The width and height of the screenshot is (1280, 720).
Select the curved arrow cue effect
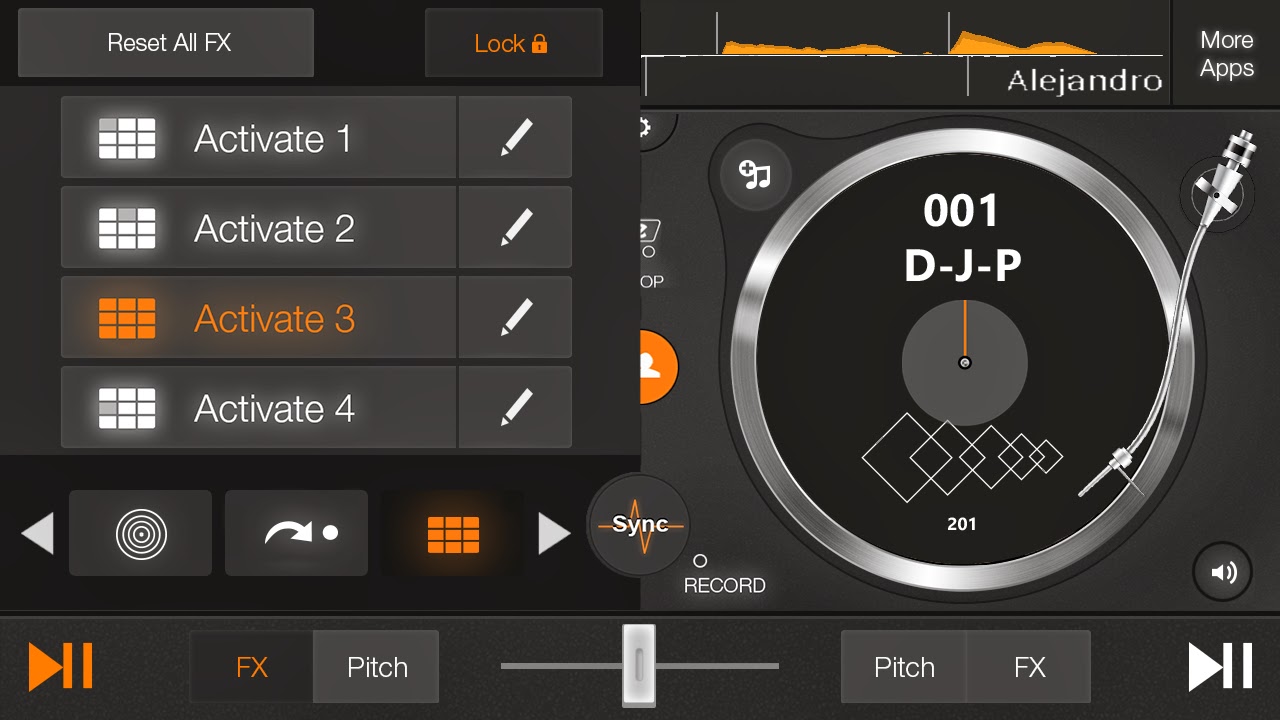tap(296, 533)
